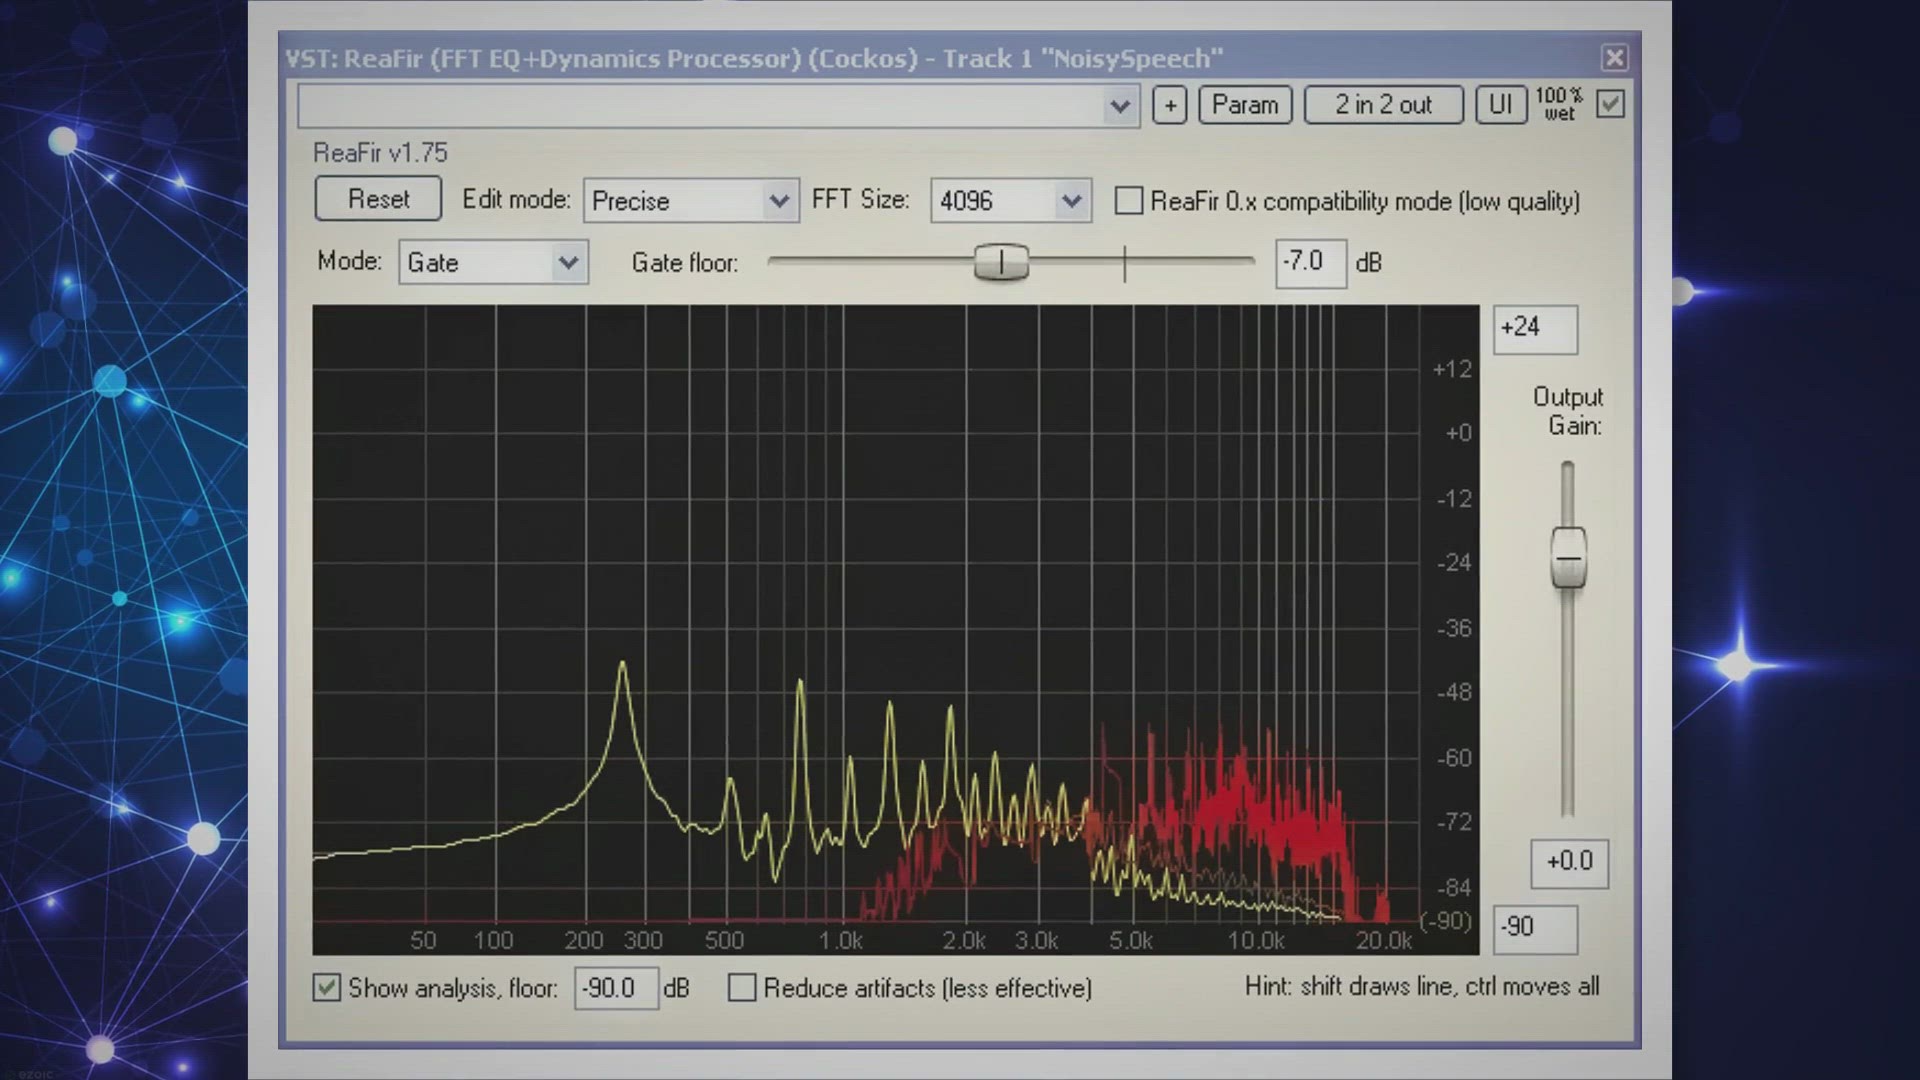Click the Gate floor dB value field

pyautogui.click(x=1310, y=263)
